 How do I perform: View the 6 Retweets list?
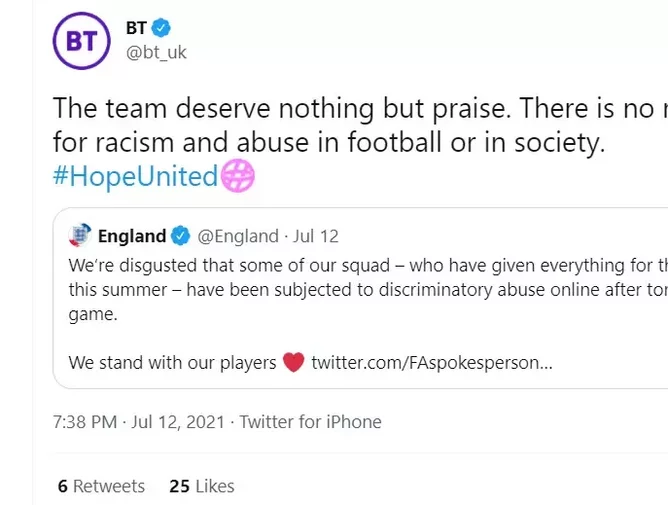click(x=101, y=486)
